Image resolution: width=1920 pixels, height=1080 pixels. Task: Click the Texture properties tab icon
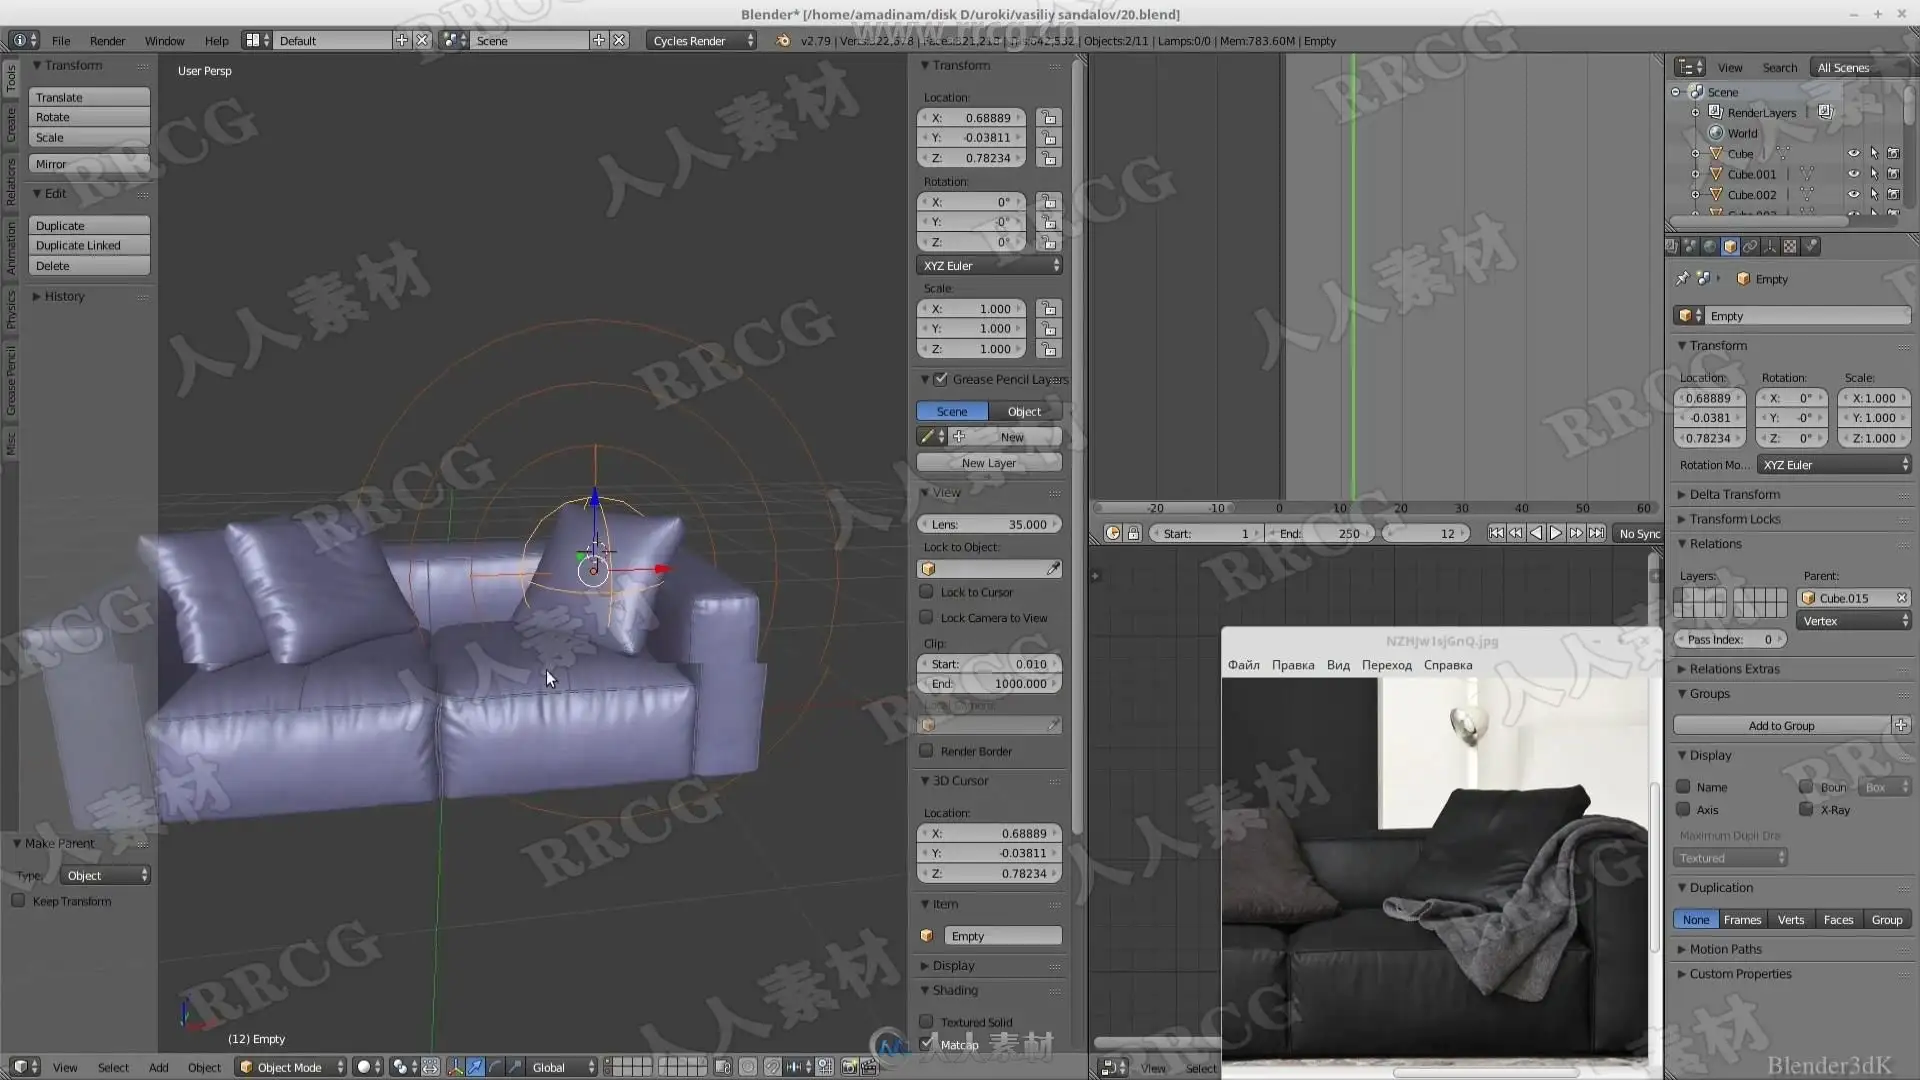(x=1790, y=246)
